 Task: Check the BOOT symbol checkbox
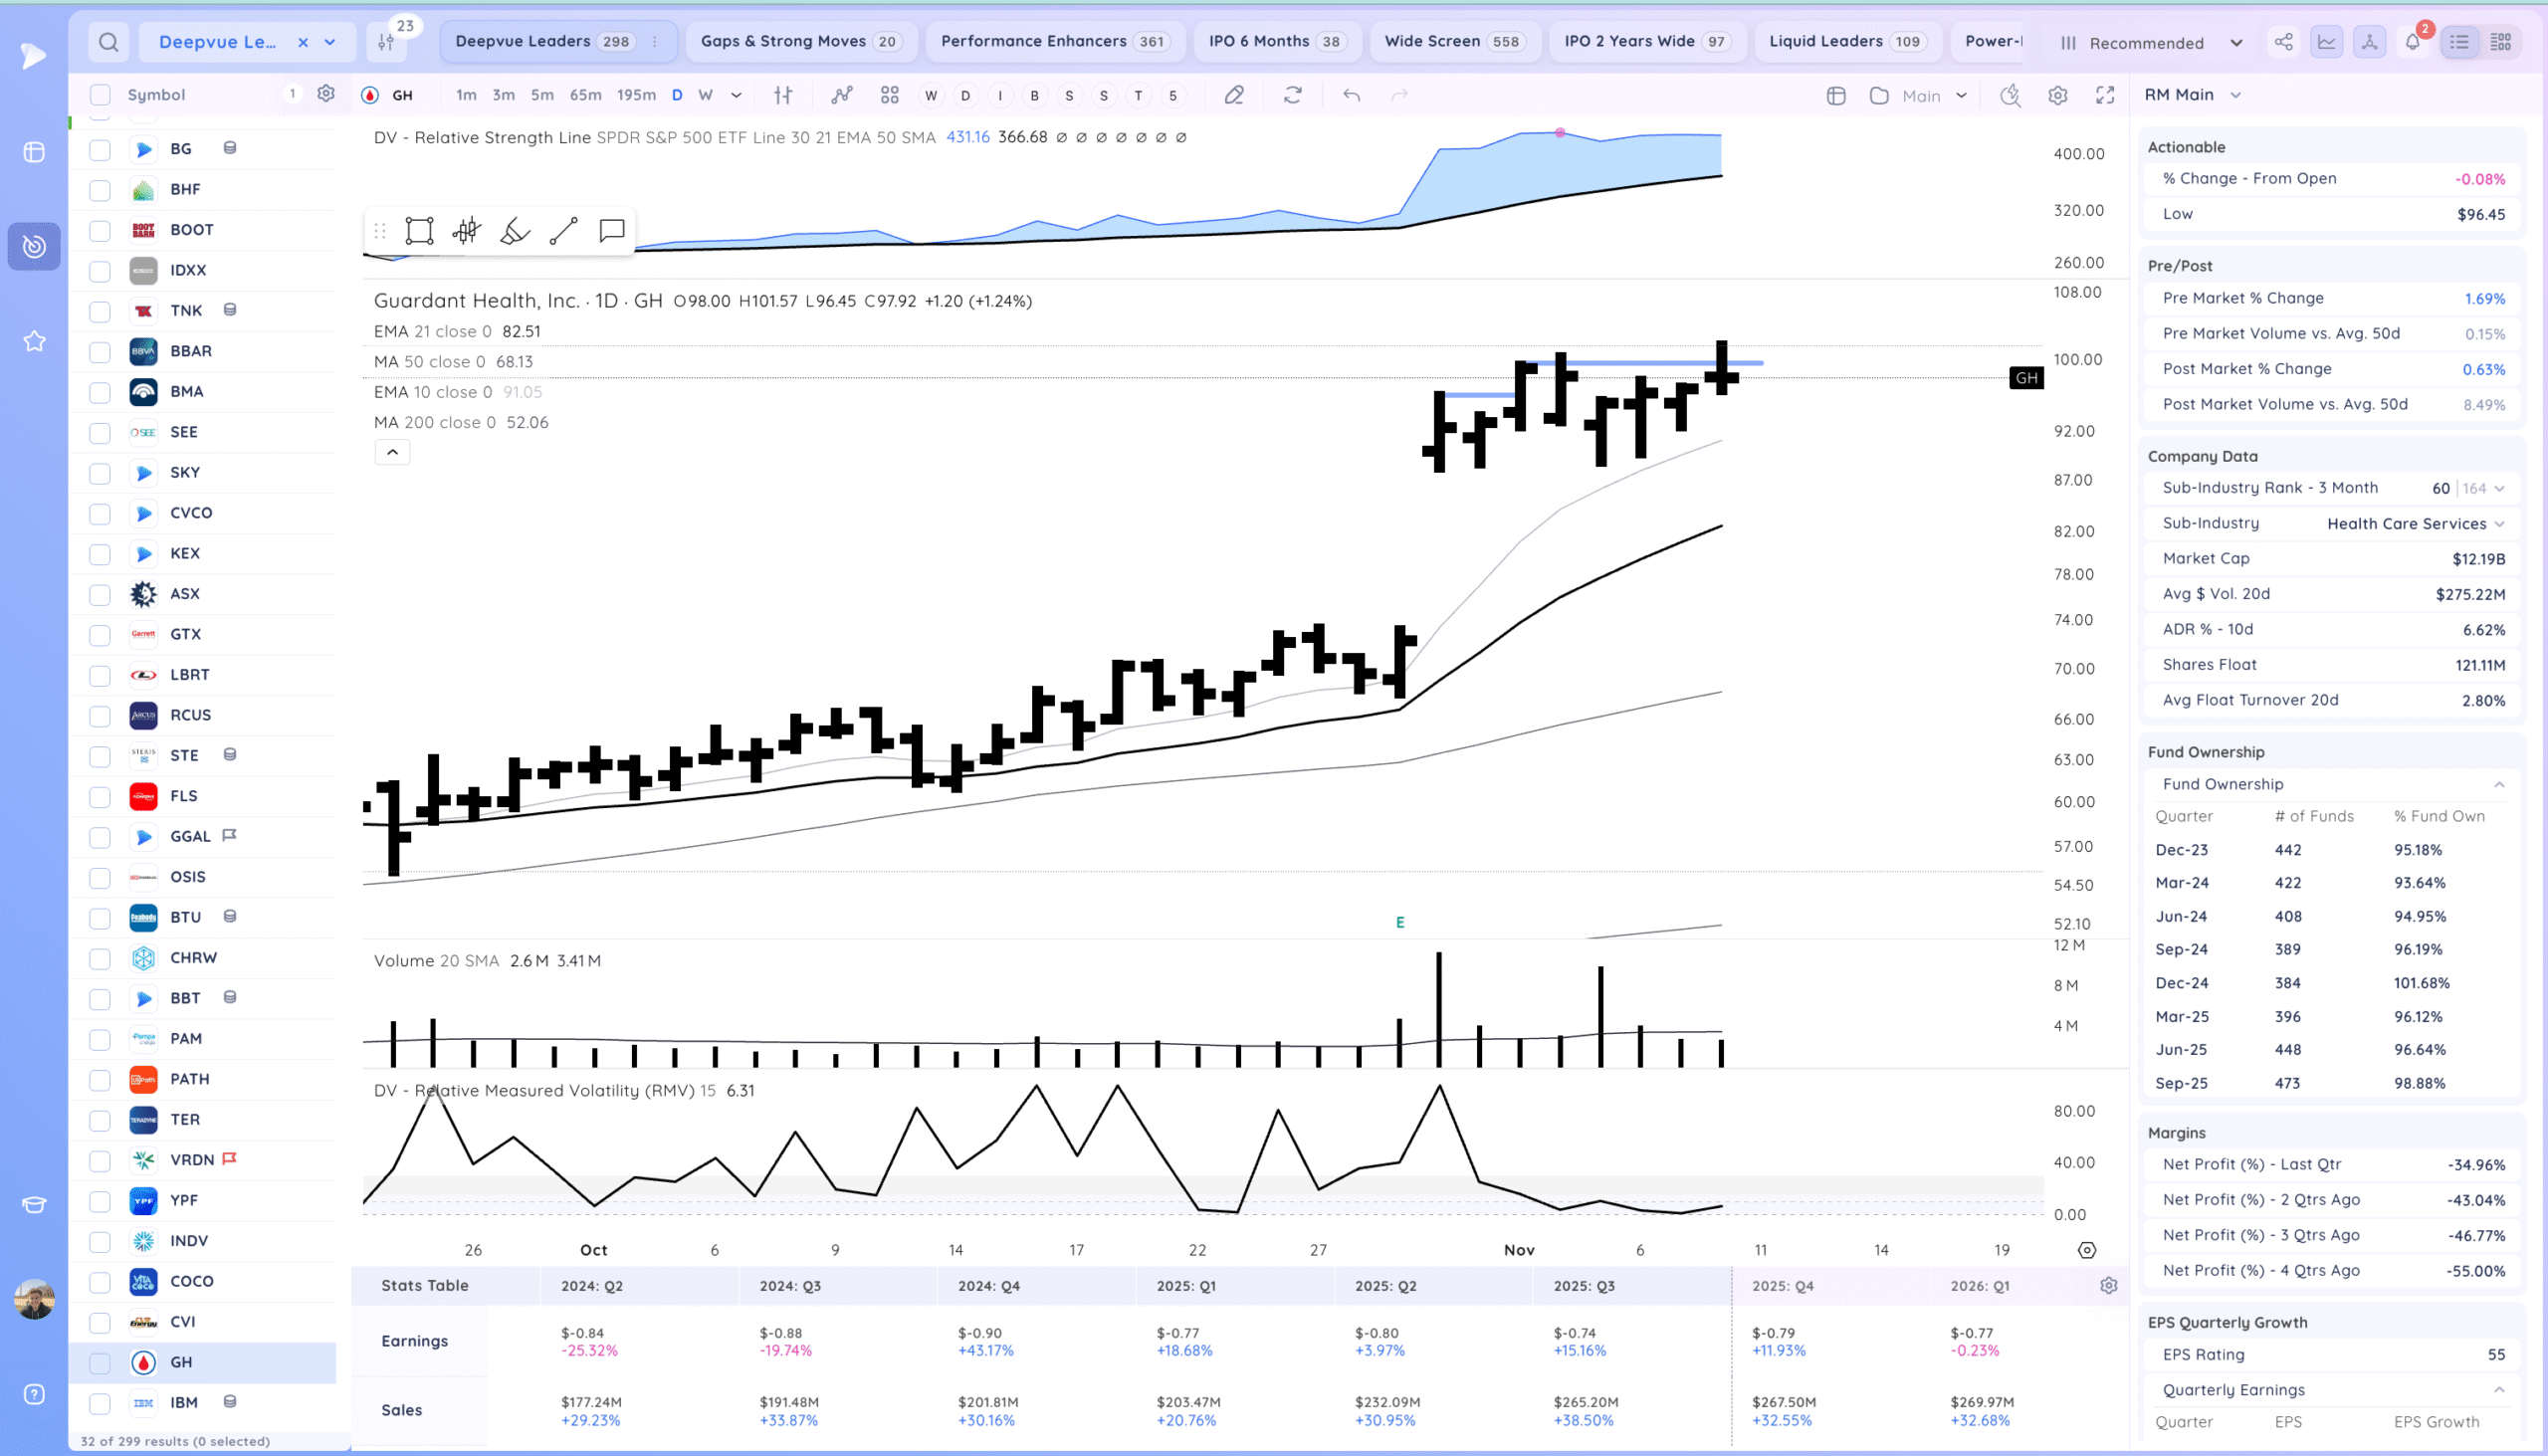tap(100, 230)
